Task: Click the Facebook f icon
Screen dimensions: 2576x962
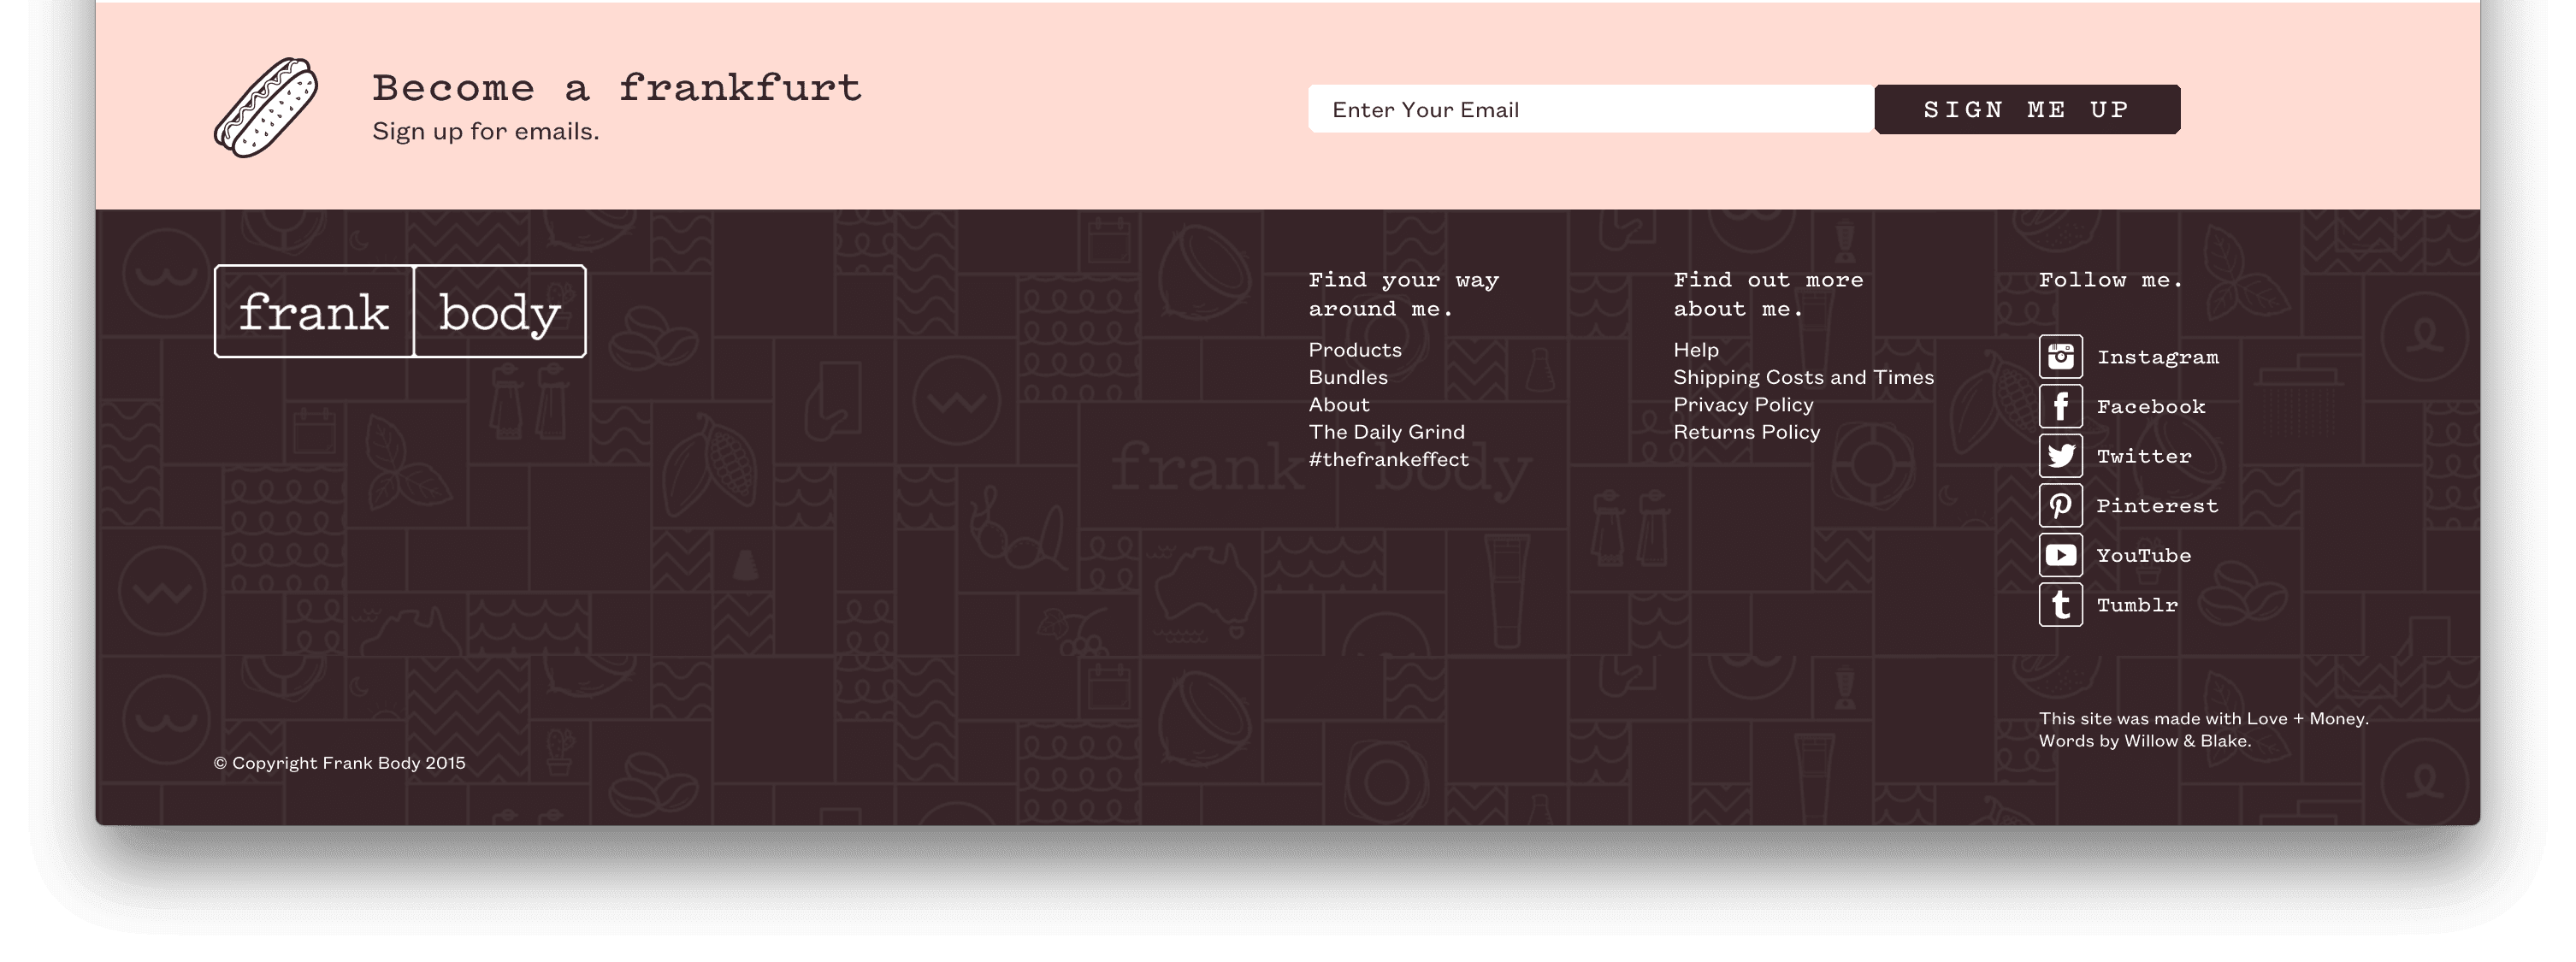Action: 2060,406
